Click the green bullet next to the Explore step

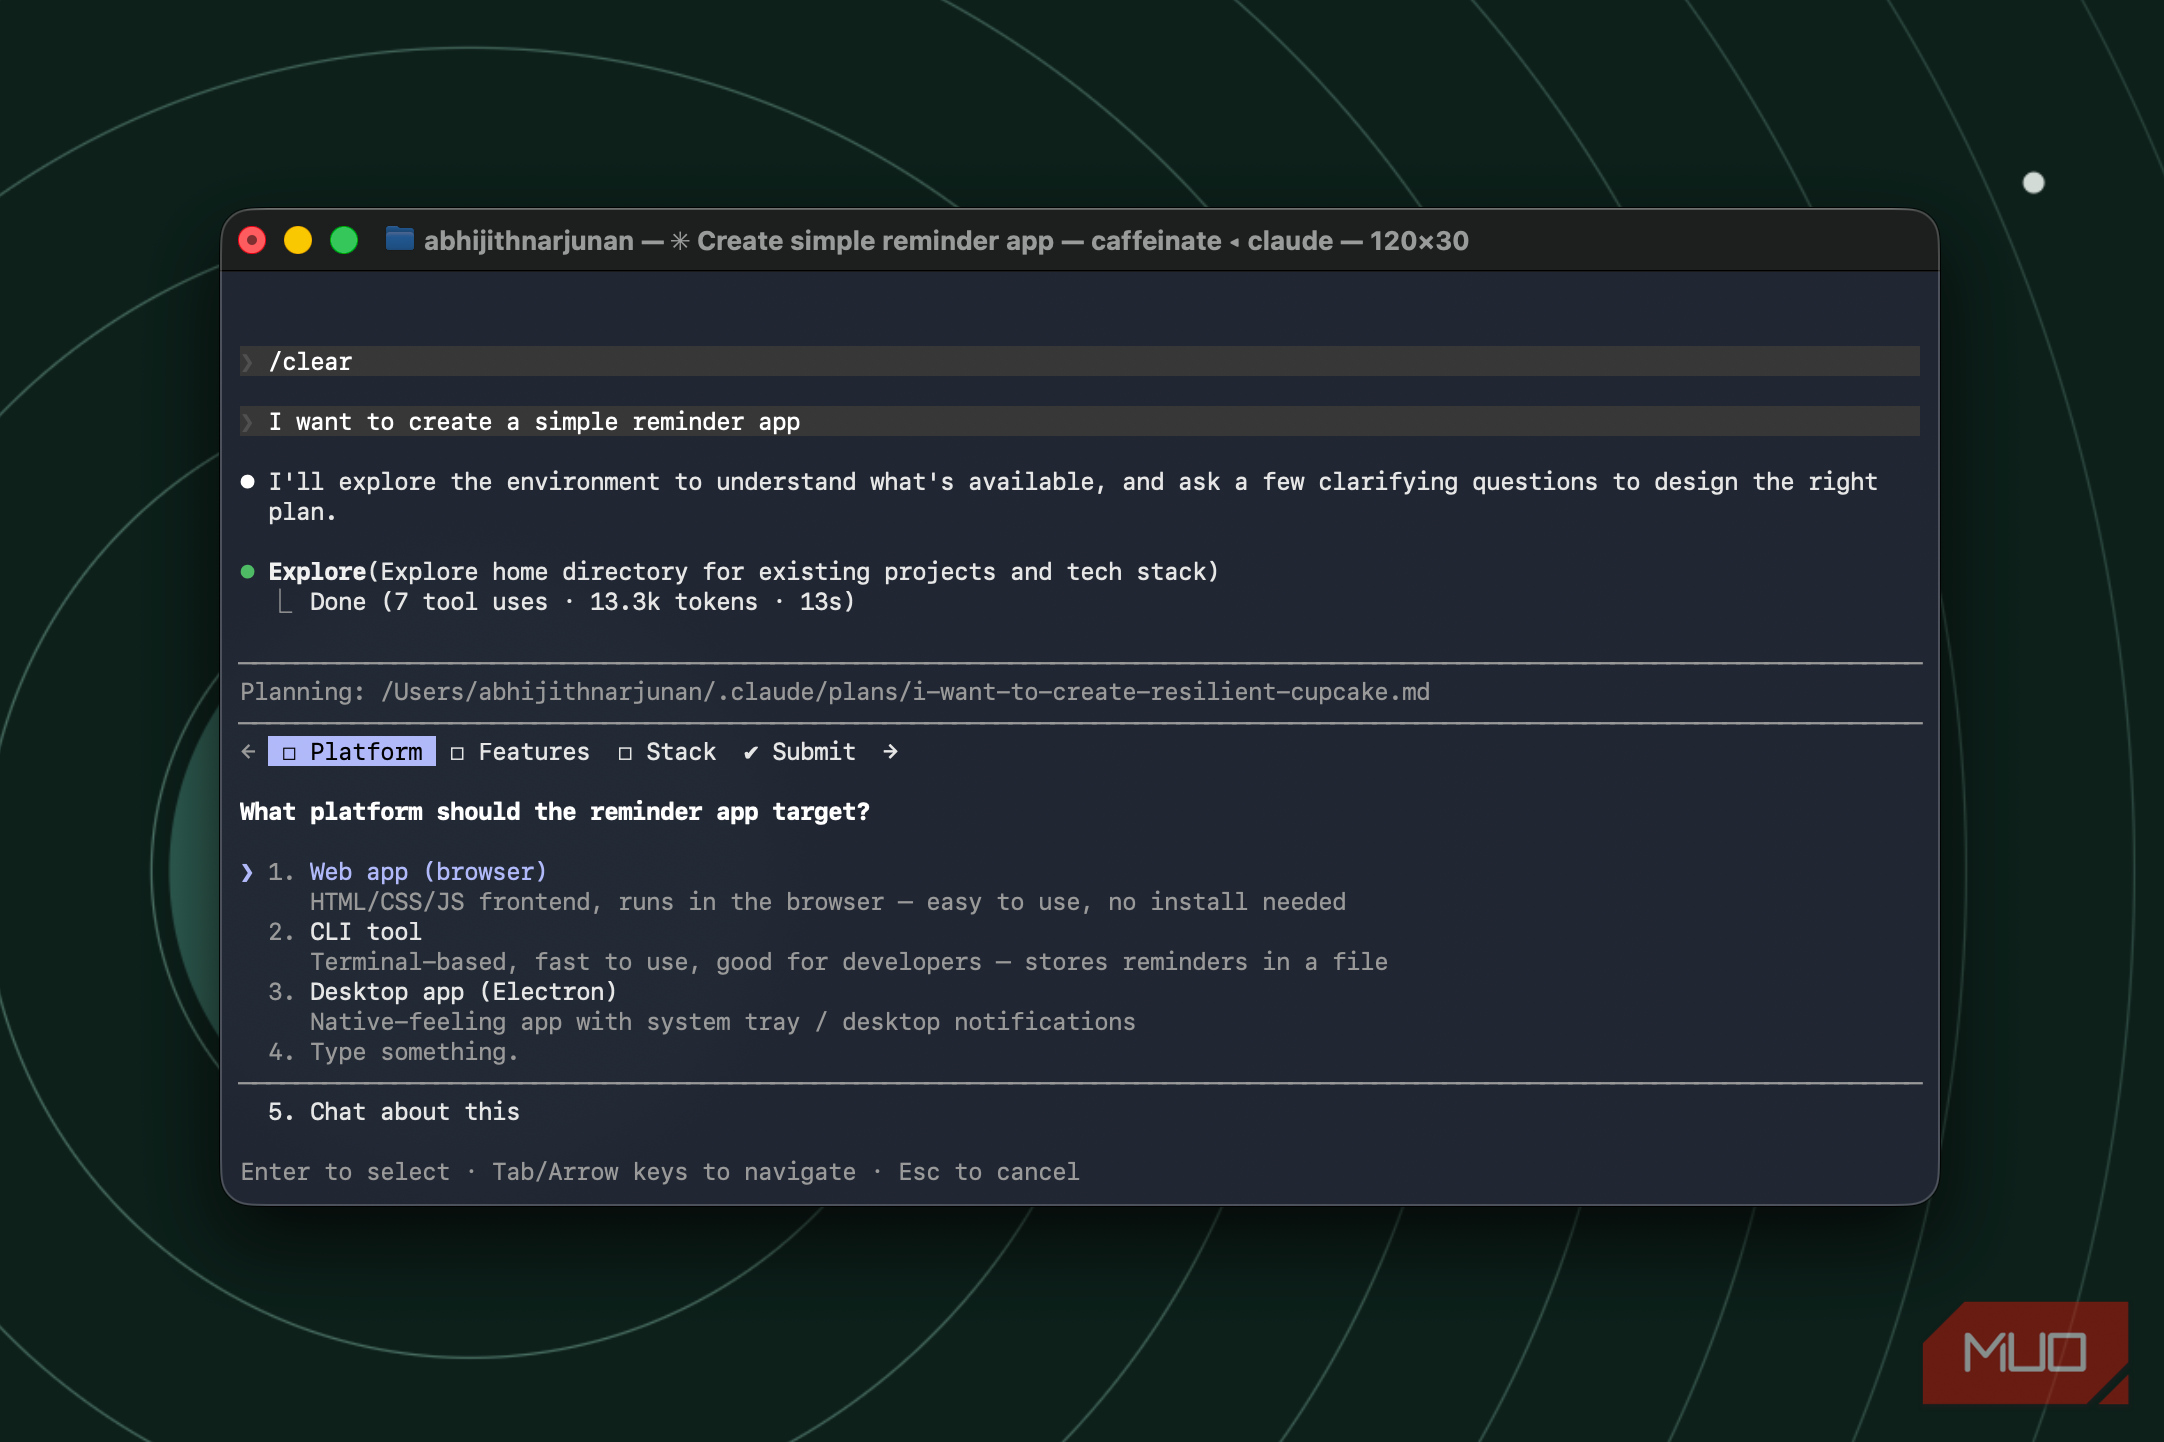[x=248, y=572]
